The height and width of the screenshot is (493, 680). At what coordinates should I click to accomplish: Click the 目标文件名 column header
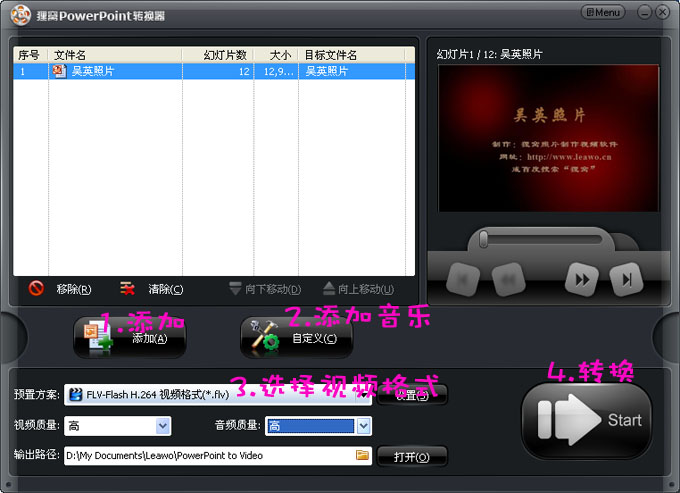[352, 55]
